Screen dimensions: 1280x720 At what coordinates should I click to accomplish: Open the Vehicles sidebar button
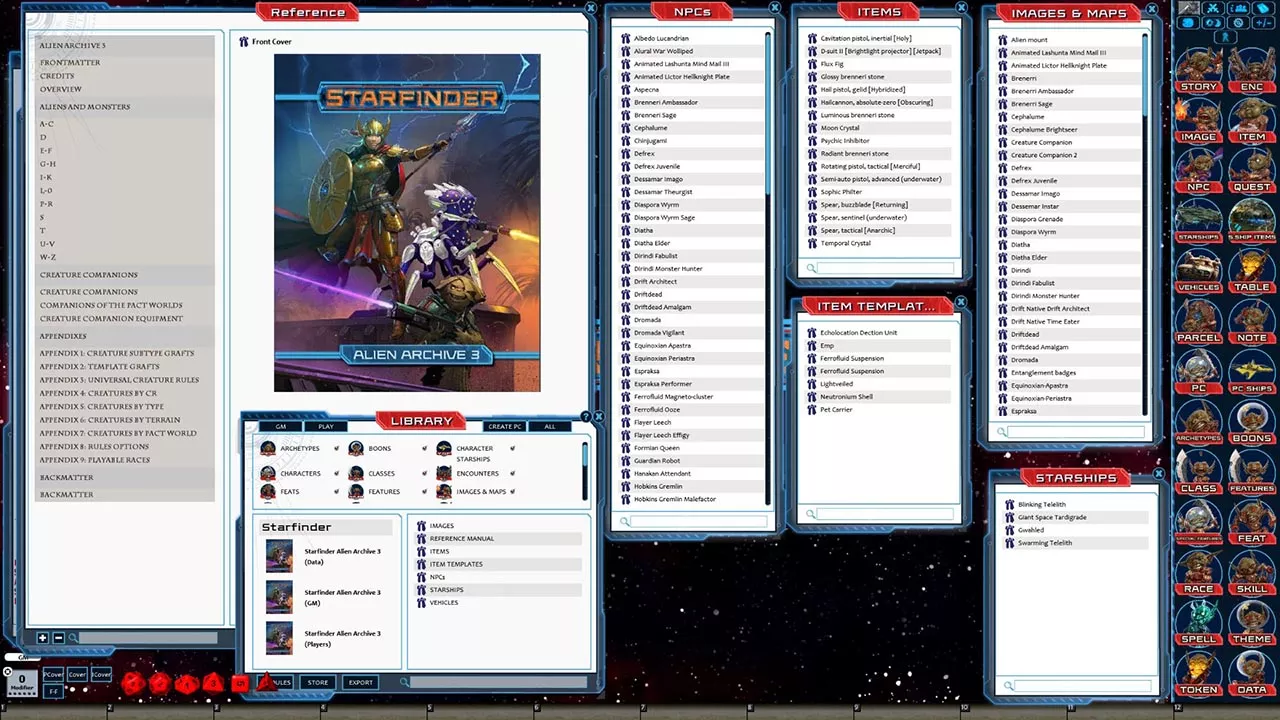pyautogui.click(x=1199, y=270)
